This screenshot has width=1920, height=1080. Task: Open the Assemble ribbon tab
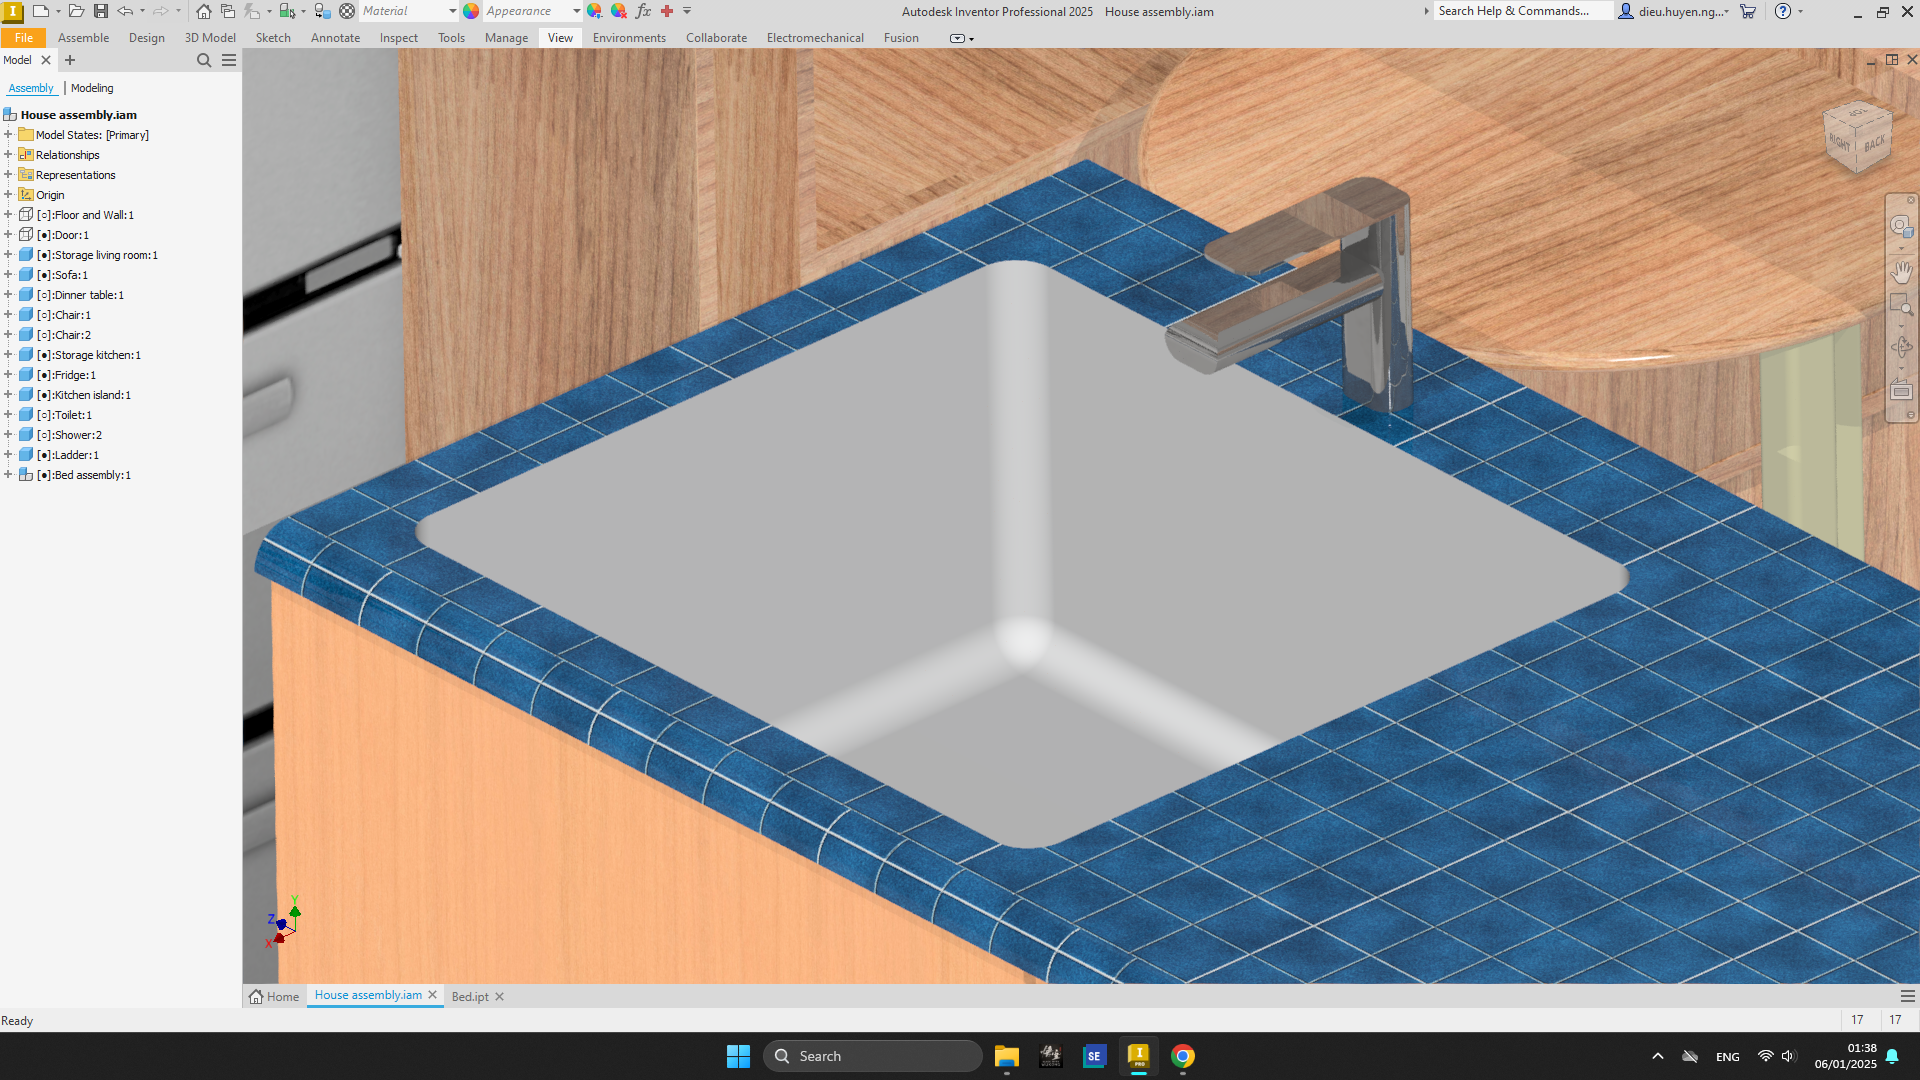pos(83,38)
